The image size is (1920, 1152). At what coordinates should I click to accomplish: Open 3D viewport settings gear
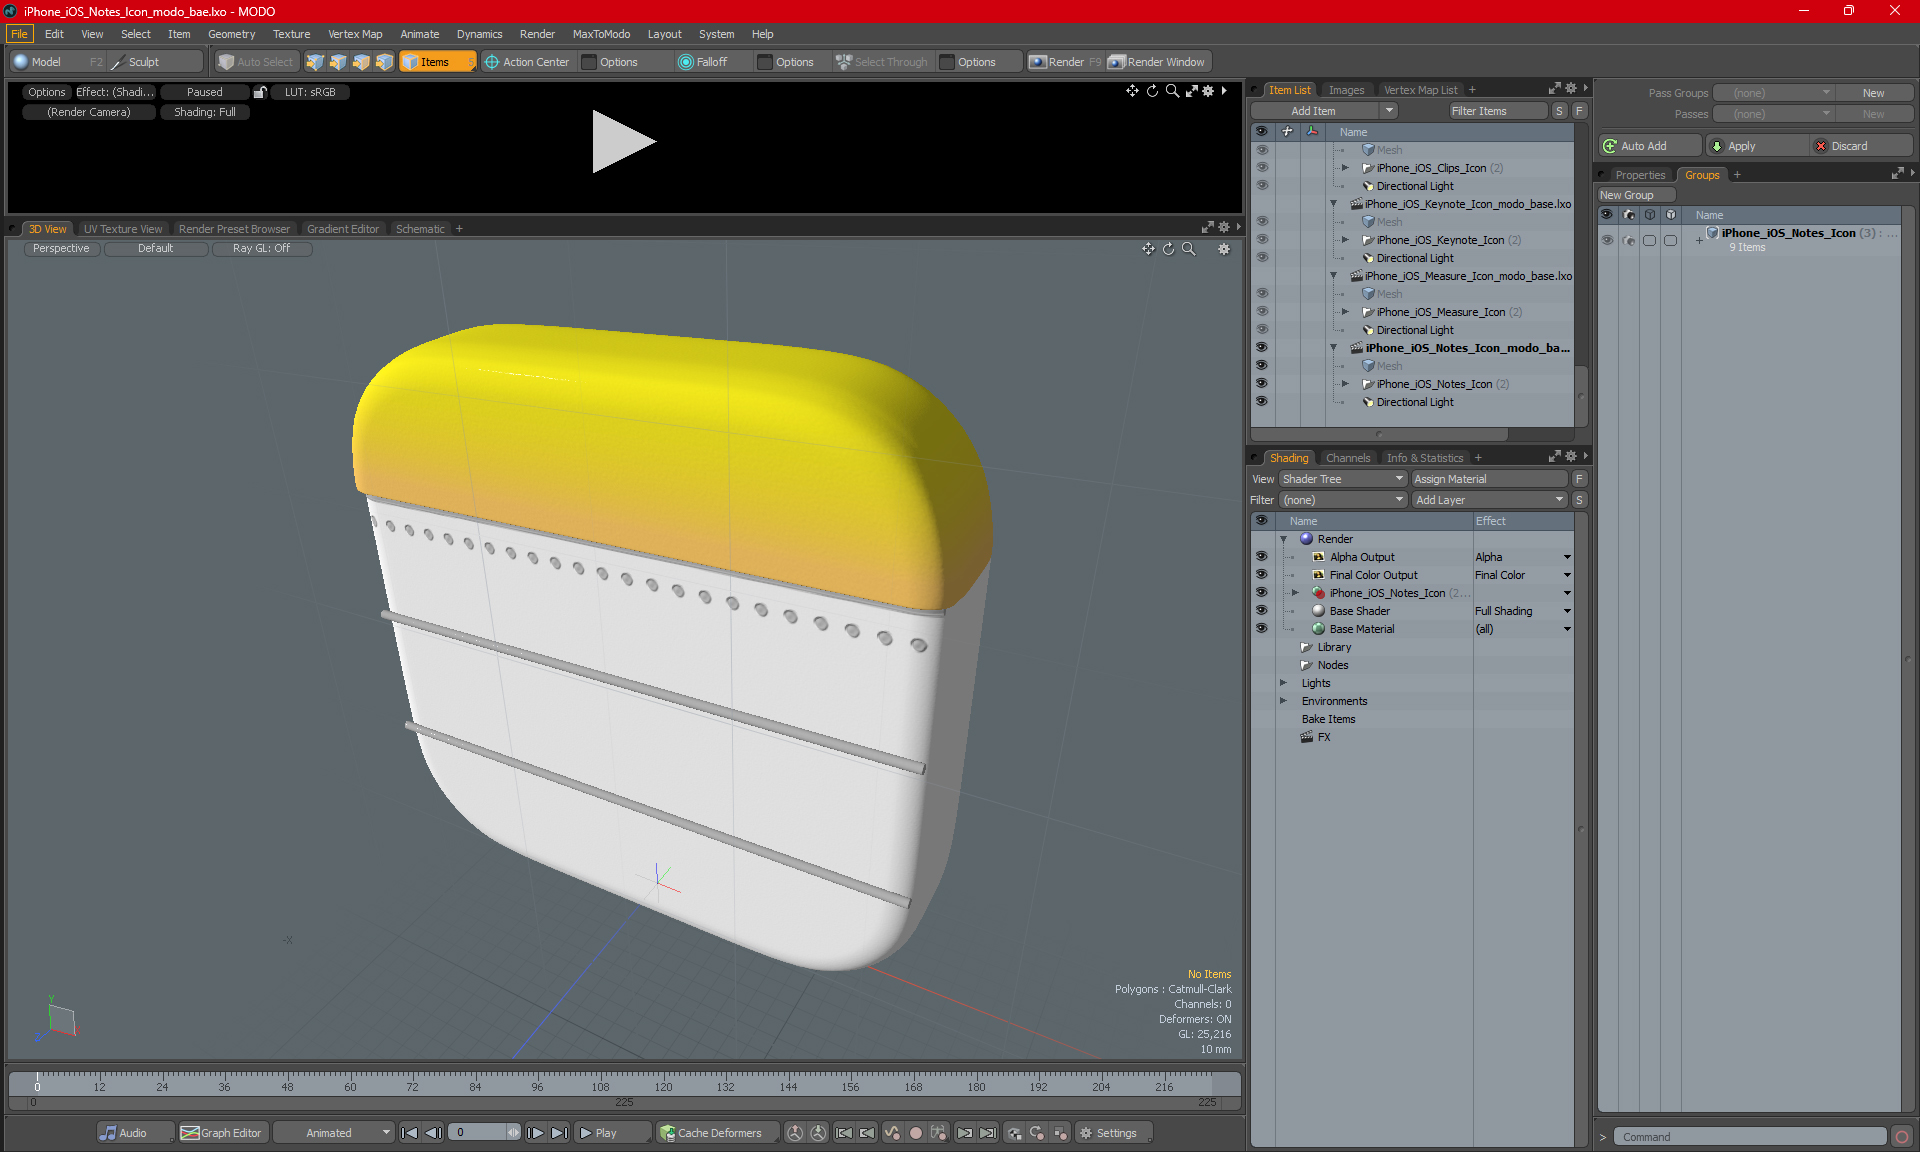(x=1224, y=249)
